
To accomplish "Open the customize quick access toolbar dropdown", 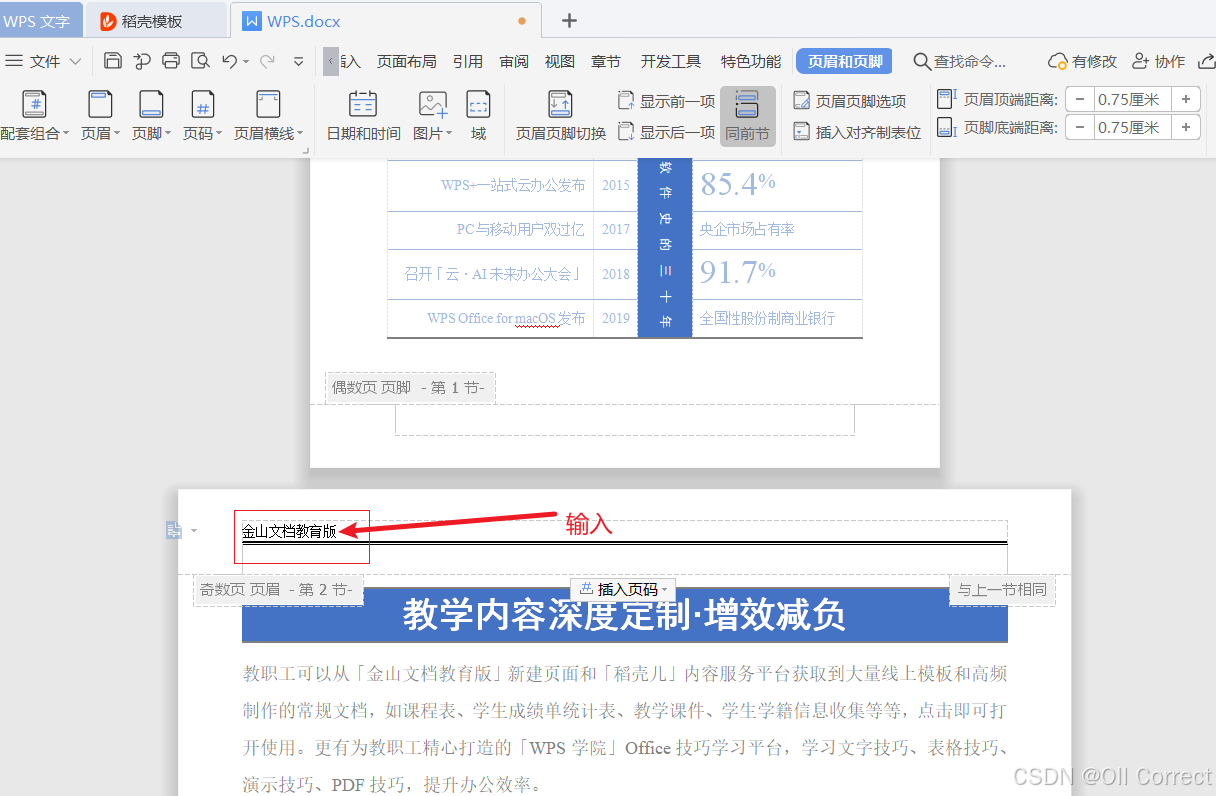I will tap(299, 62).
